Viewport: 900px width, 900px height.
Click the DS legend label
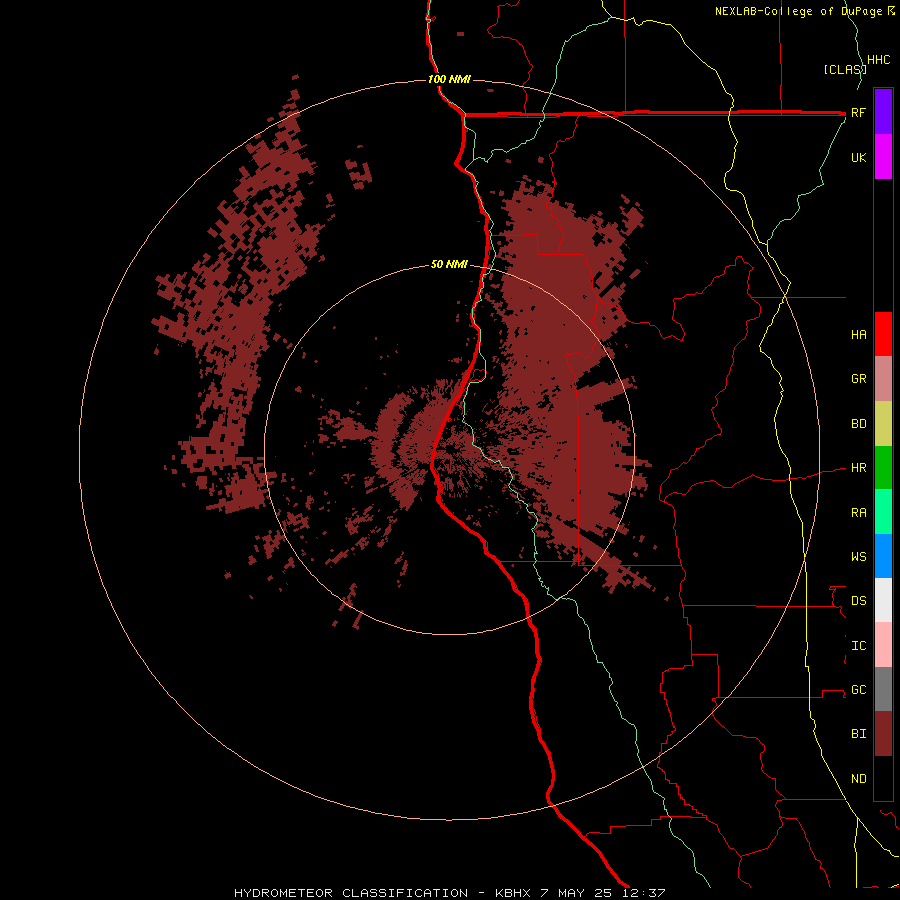(858, 601)
